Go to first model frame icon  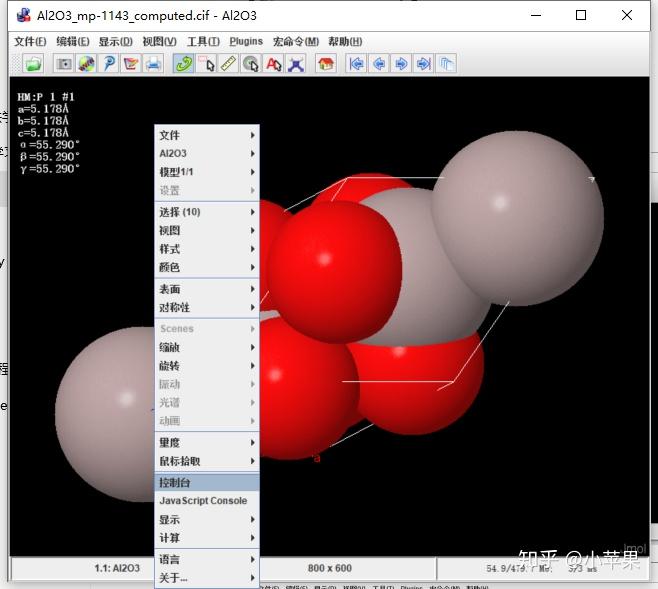(356, 63)
